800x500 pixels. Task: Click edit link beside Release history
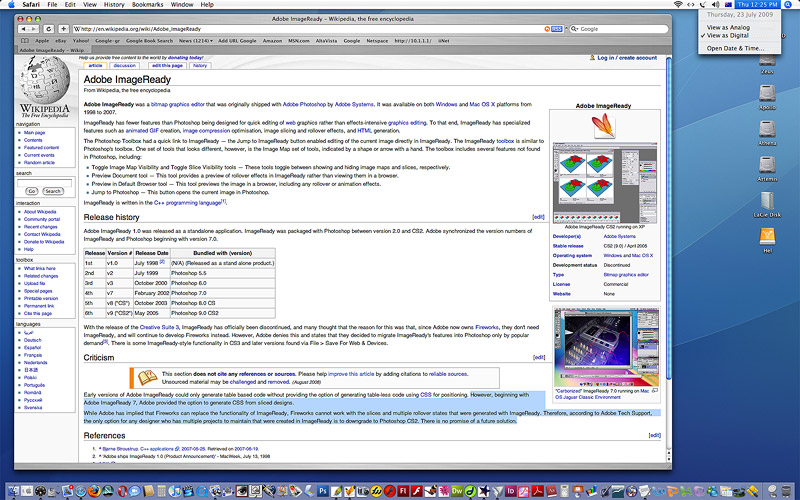pyautogui.click(x=538, y=217)
